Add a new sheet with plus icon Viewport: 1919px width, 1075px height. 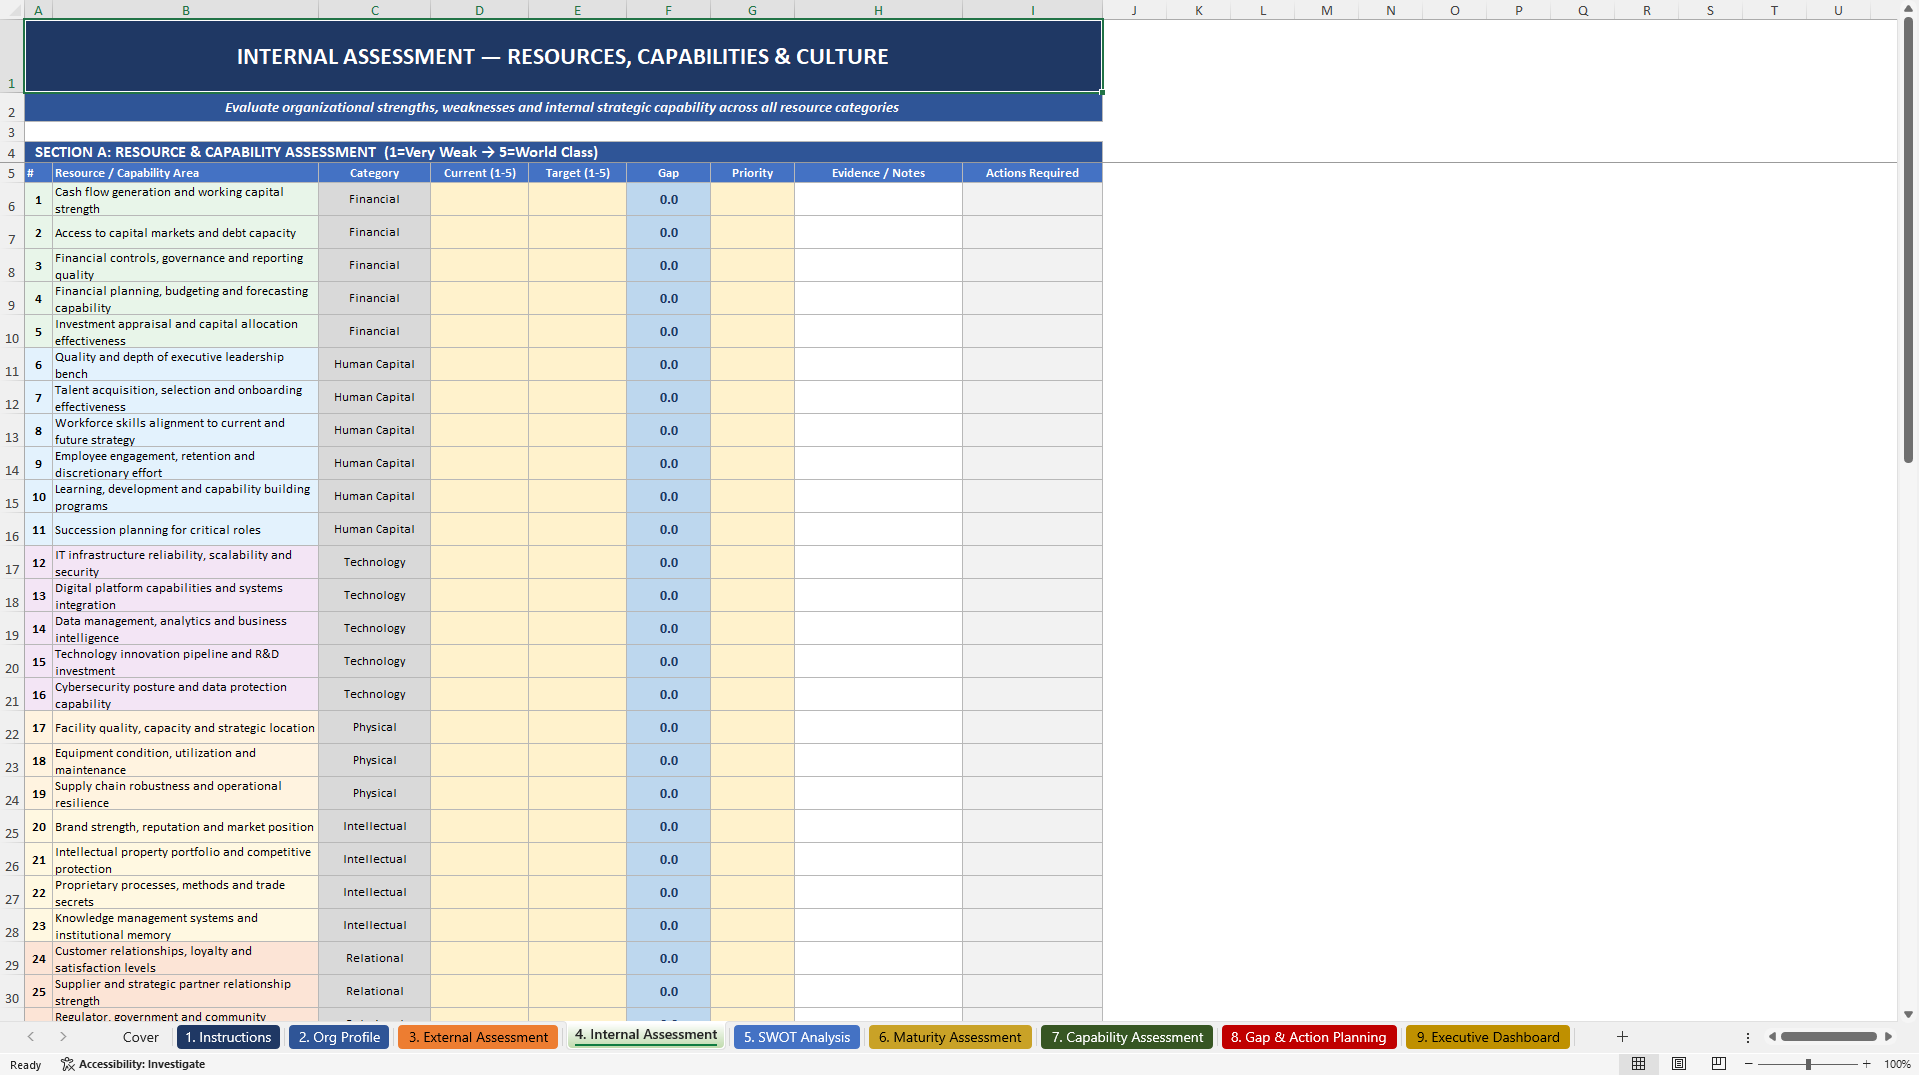click(1622, 1037)
